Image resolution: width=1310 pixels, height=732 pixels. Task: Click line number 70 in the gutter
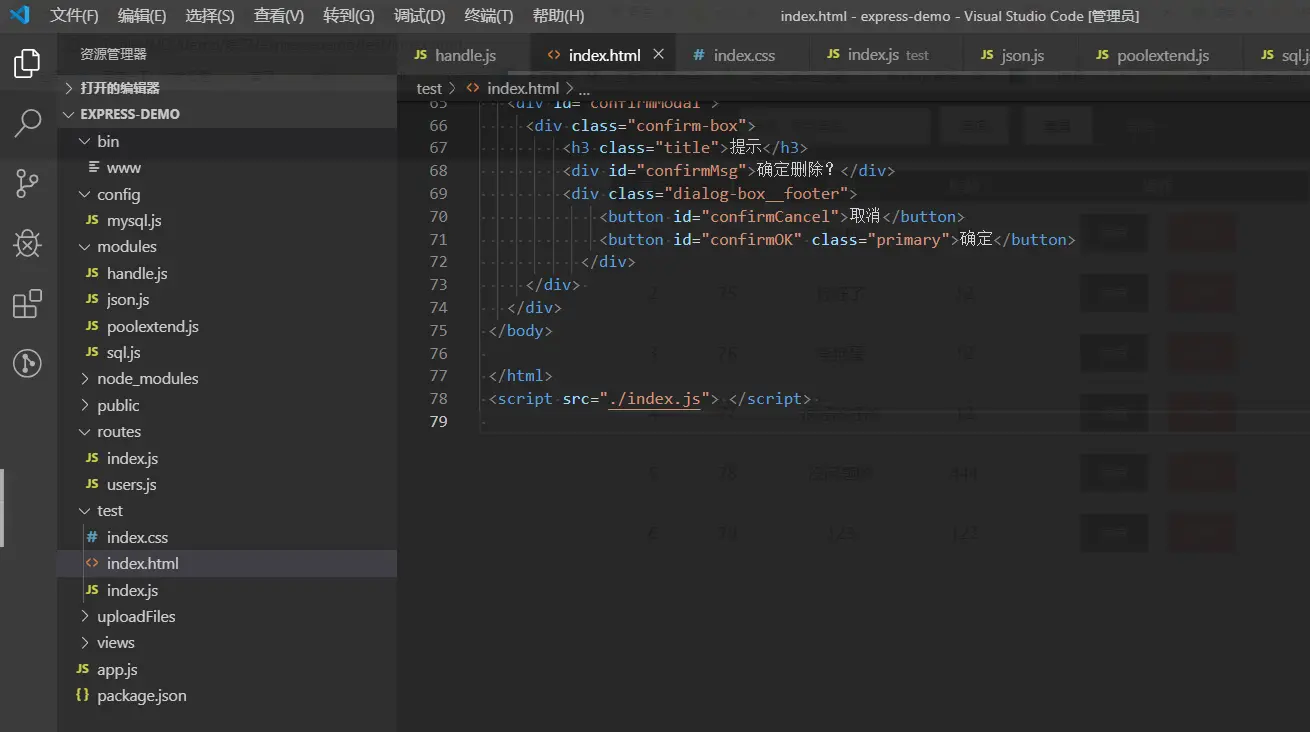pos(438,216)
